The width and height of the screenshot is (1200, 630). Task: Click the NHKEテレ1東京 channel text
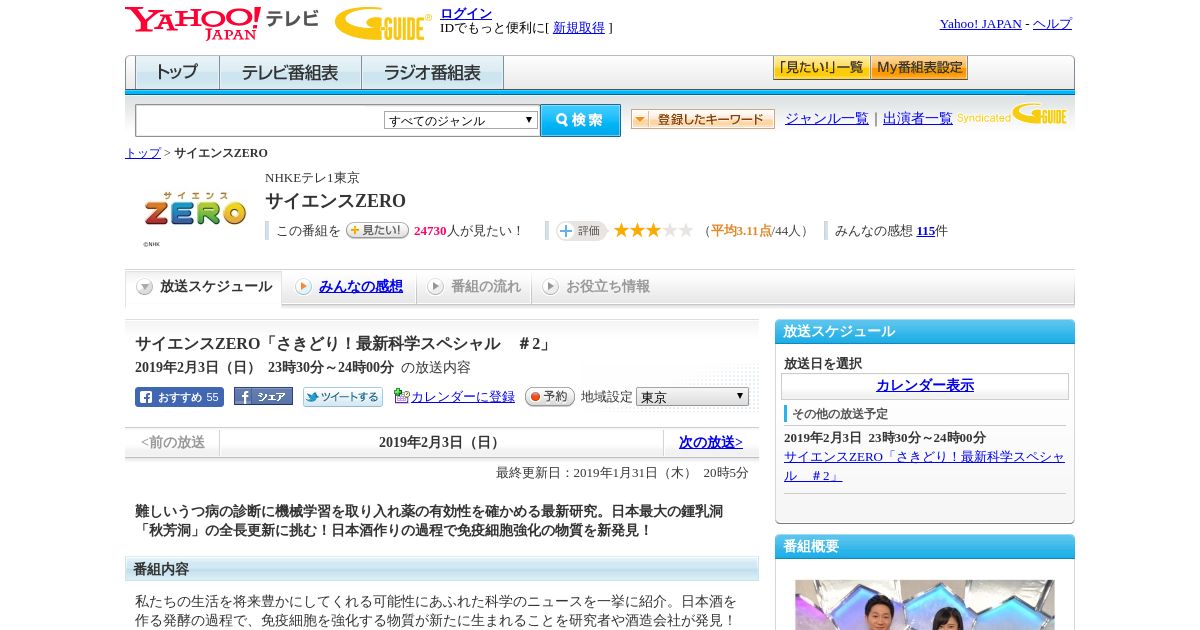(x=312, y=178)
